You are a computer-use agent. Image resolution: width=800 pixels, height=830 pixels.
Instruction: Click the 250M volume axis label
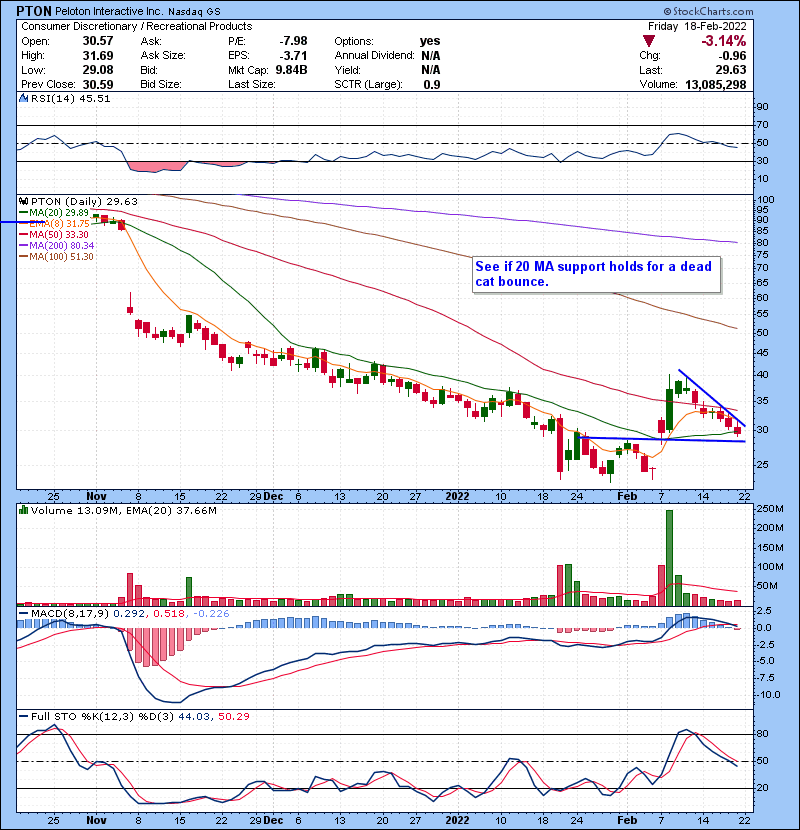[x=771, y=509]
